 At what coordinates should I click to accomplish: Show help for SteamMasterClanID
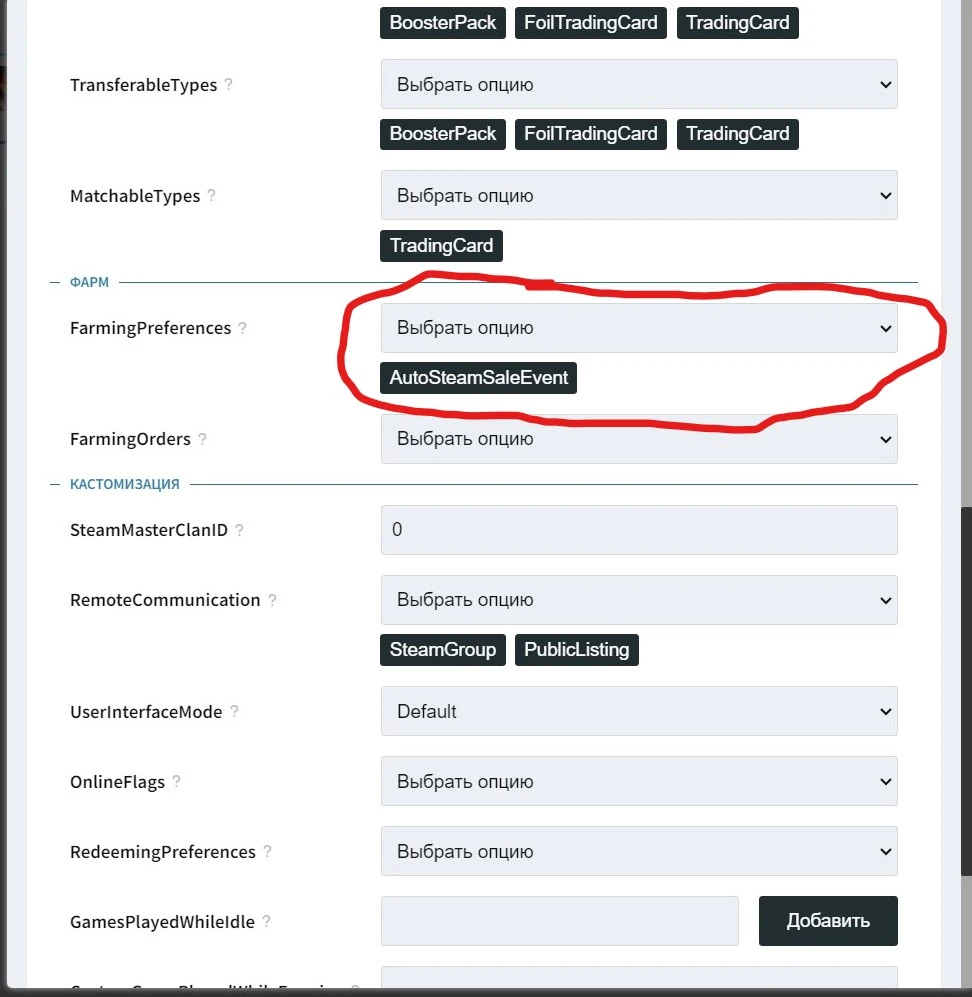coord(239,530)
